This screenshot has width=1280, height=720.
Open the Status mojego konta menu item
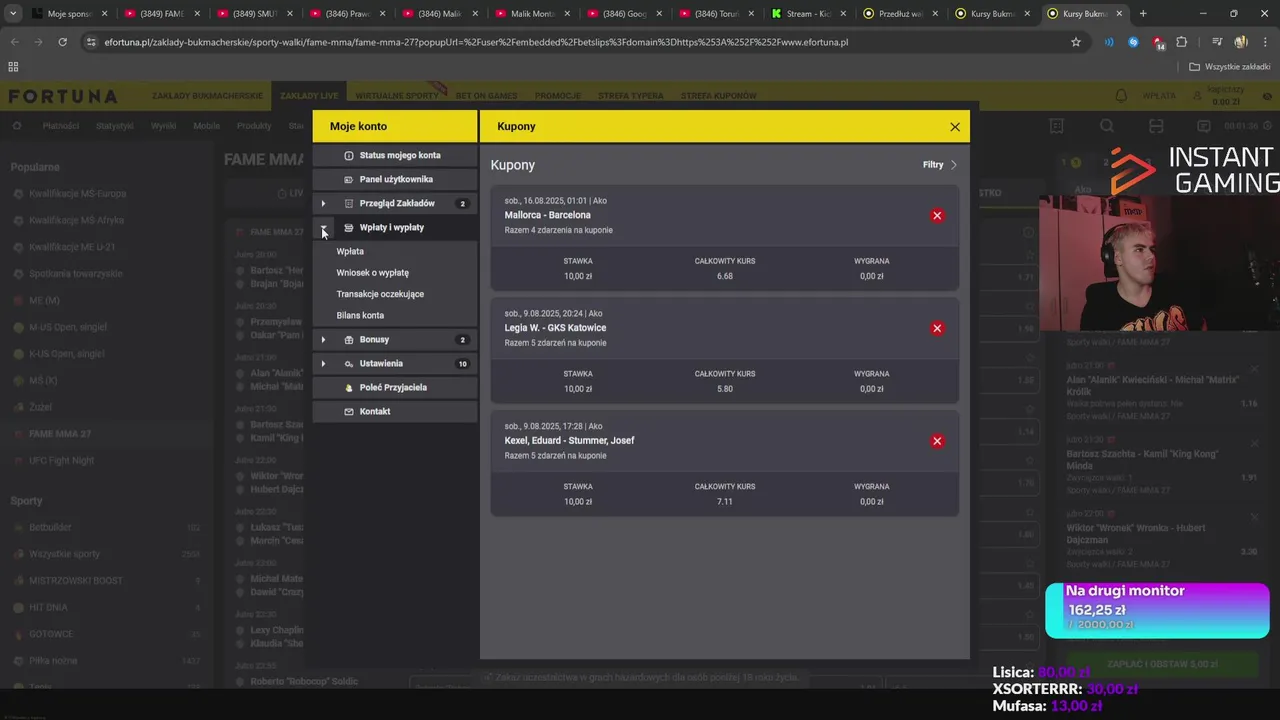395,156
